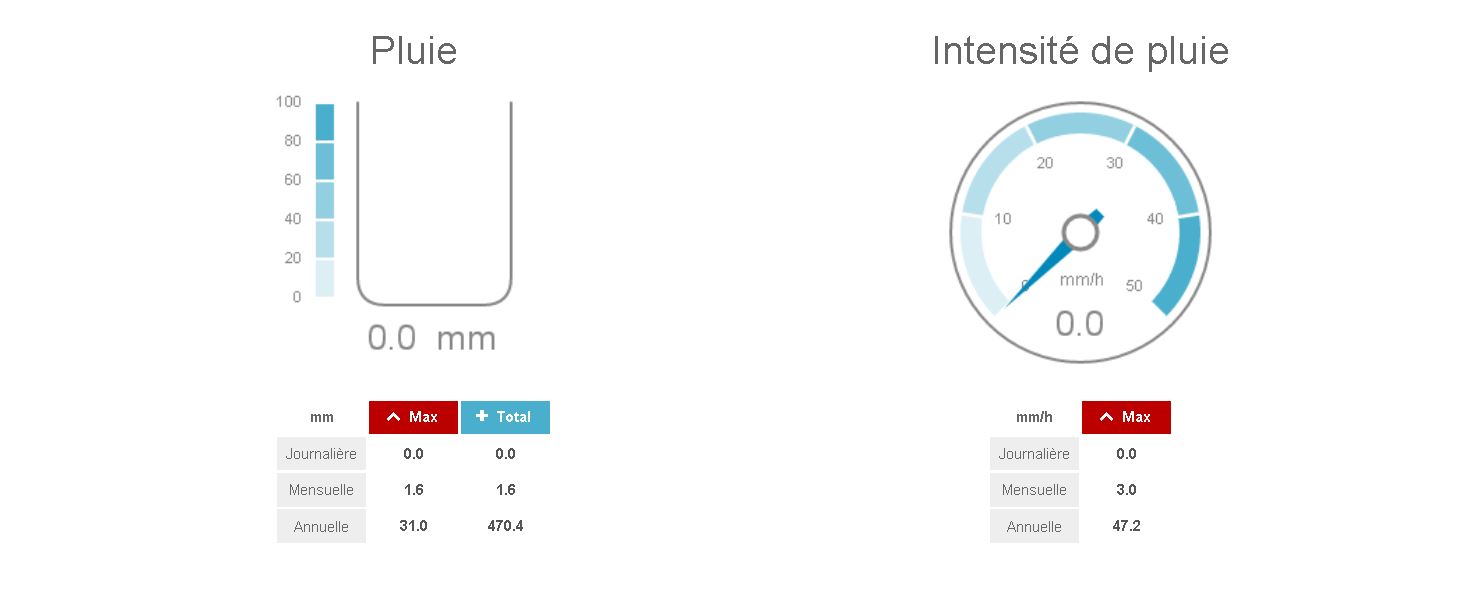Click the red Max button in the Pluie table

point(413,417)
